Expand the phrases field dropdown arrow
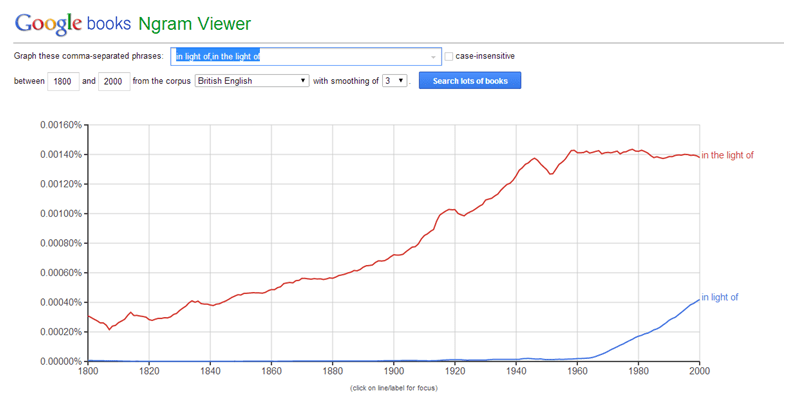The image size is (785, 408). [433, 57]
